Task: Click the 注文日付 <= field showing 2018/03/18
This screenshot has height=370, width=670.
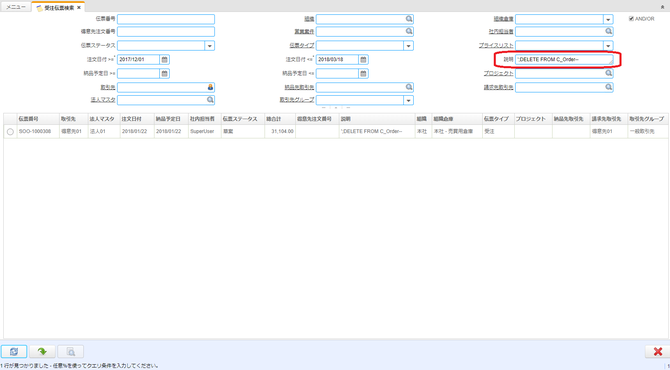Action: coord(337,59)
